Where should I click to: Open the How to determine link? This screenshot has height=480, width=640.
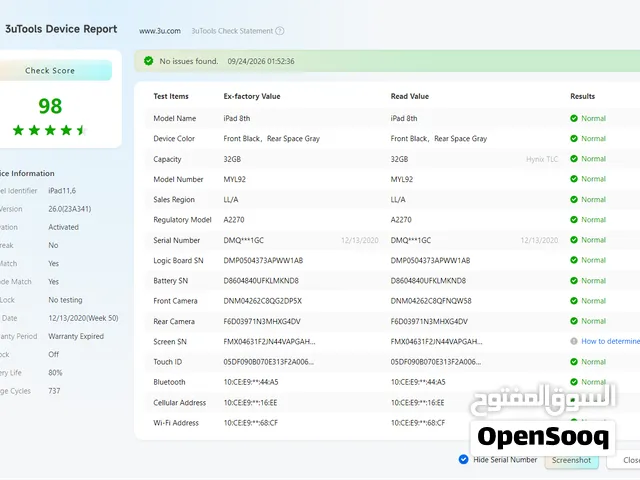coord(610,341)
